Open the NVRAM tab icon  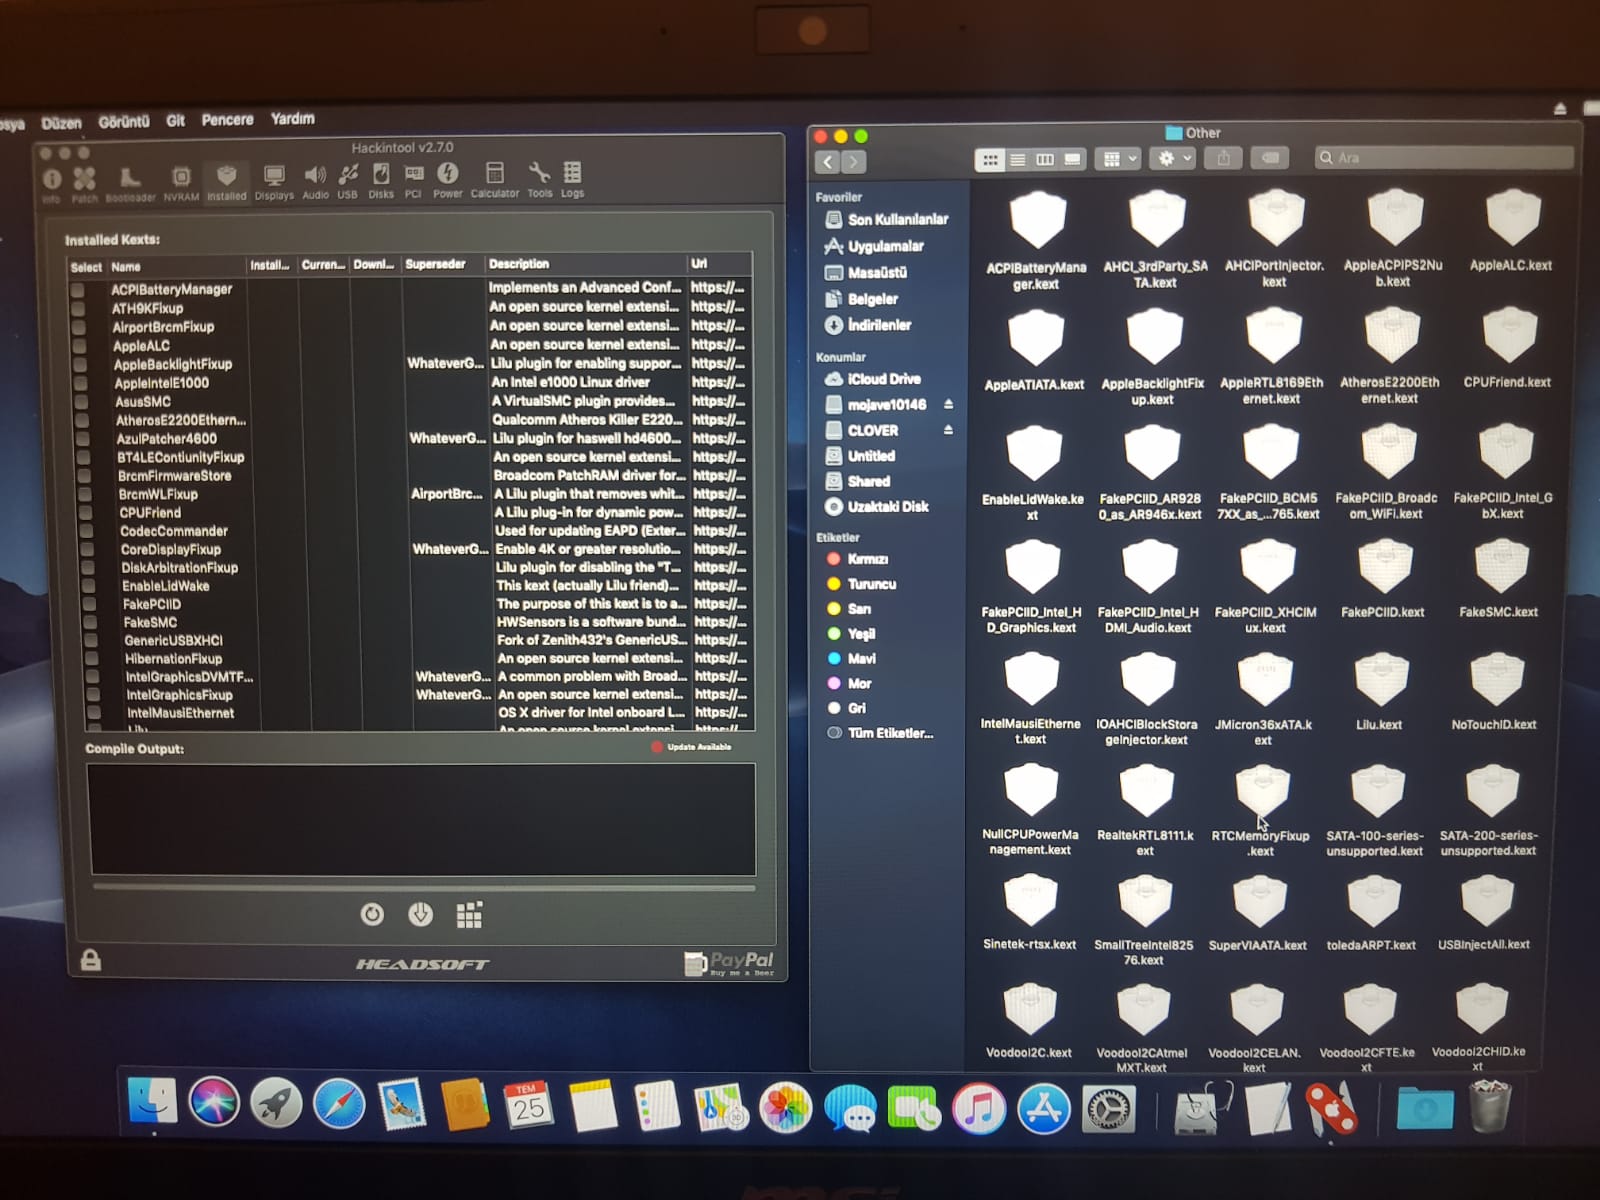[x=181, y=181]
